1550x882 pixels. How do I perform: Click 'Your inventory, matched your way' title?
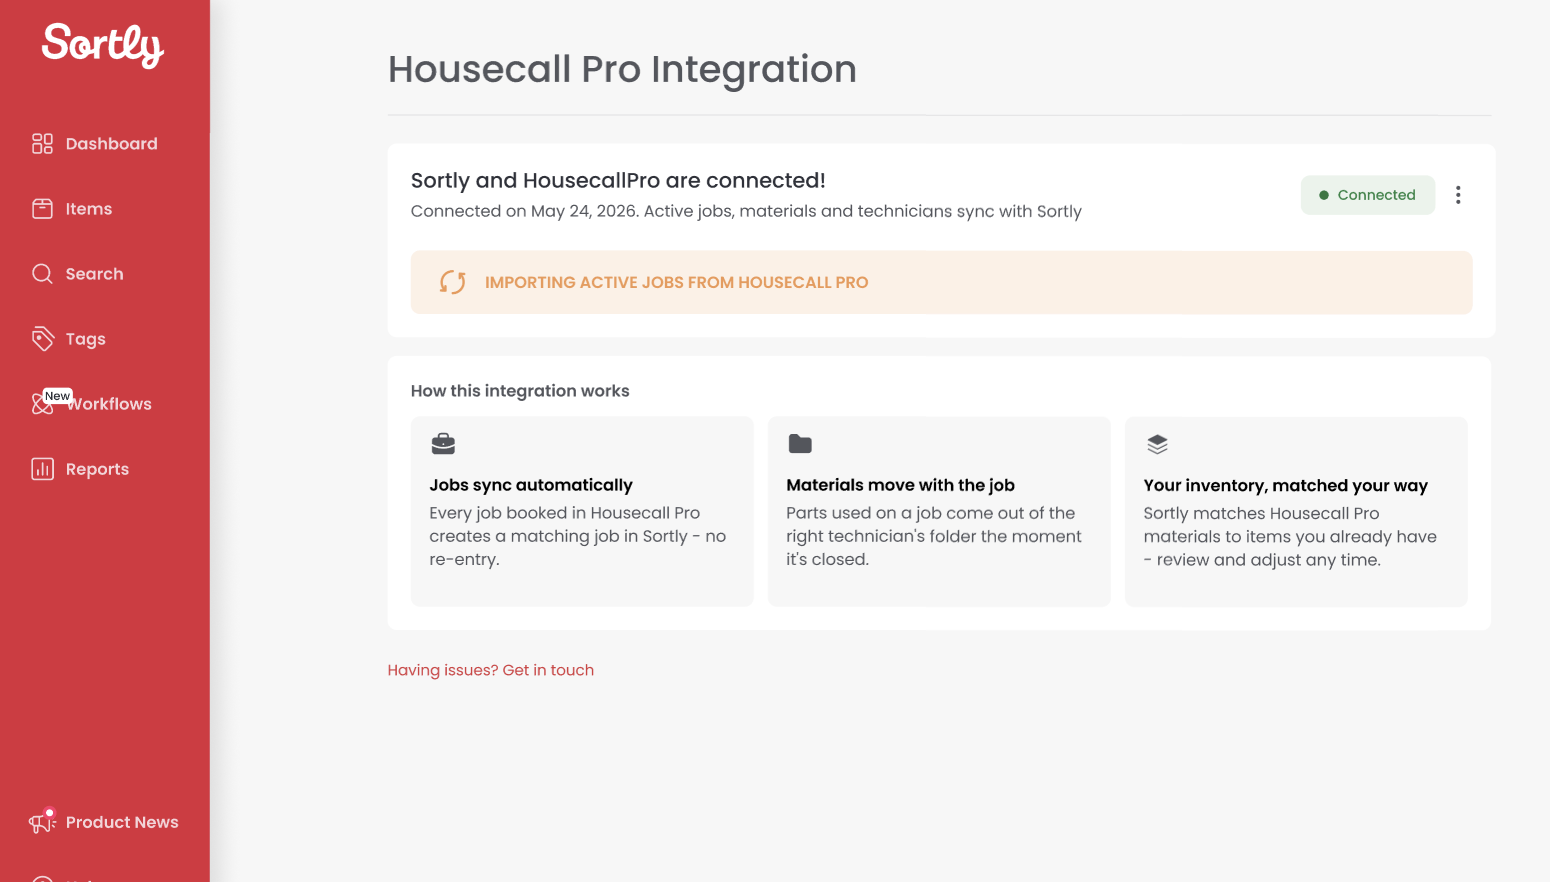coord(1286,486)
